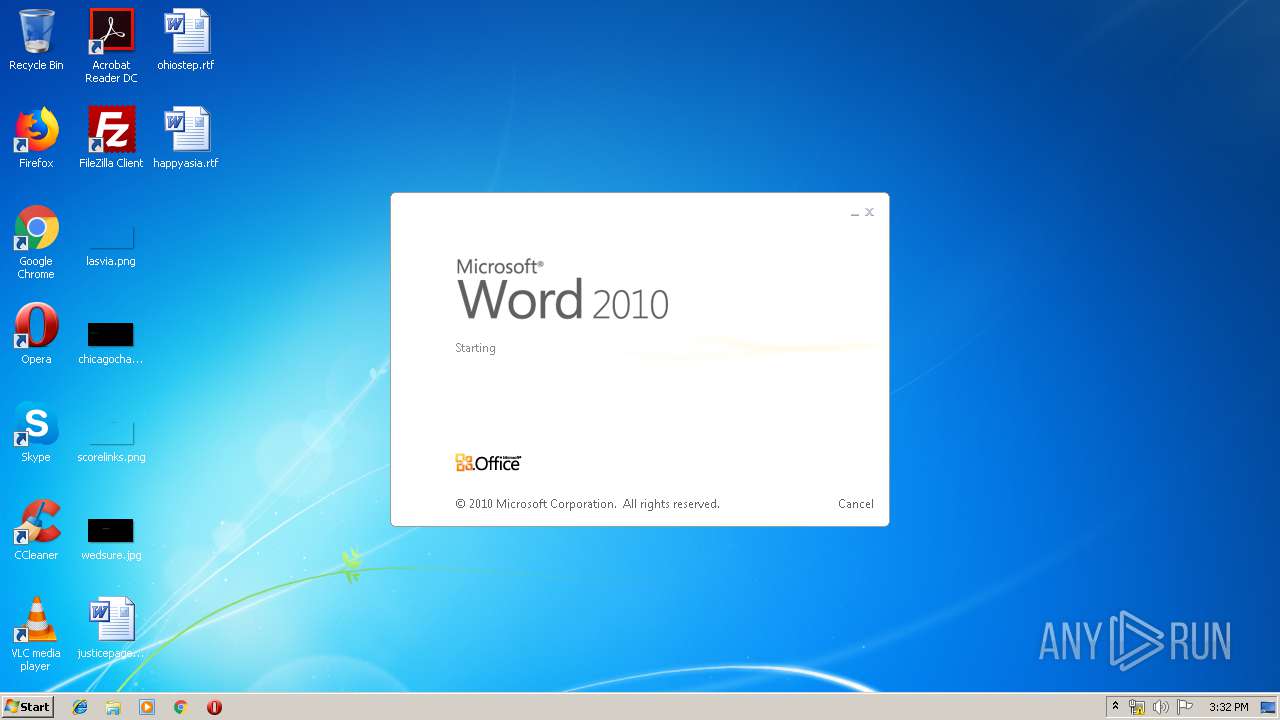Select the wedsure.jpg image file
The height and width of the screenshot is (720, 1280).
[x=111, y=538]
